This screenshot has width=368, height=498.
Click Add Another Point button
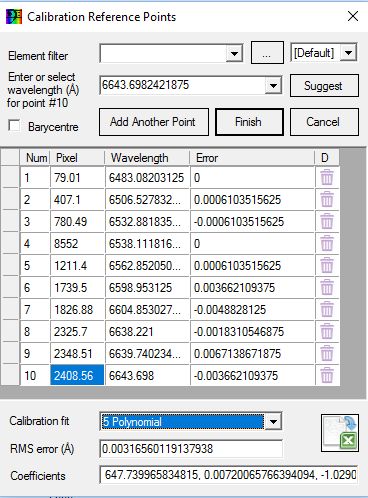pos(154,122)
